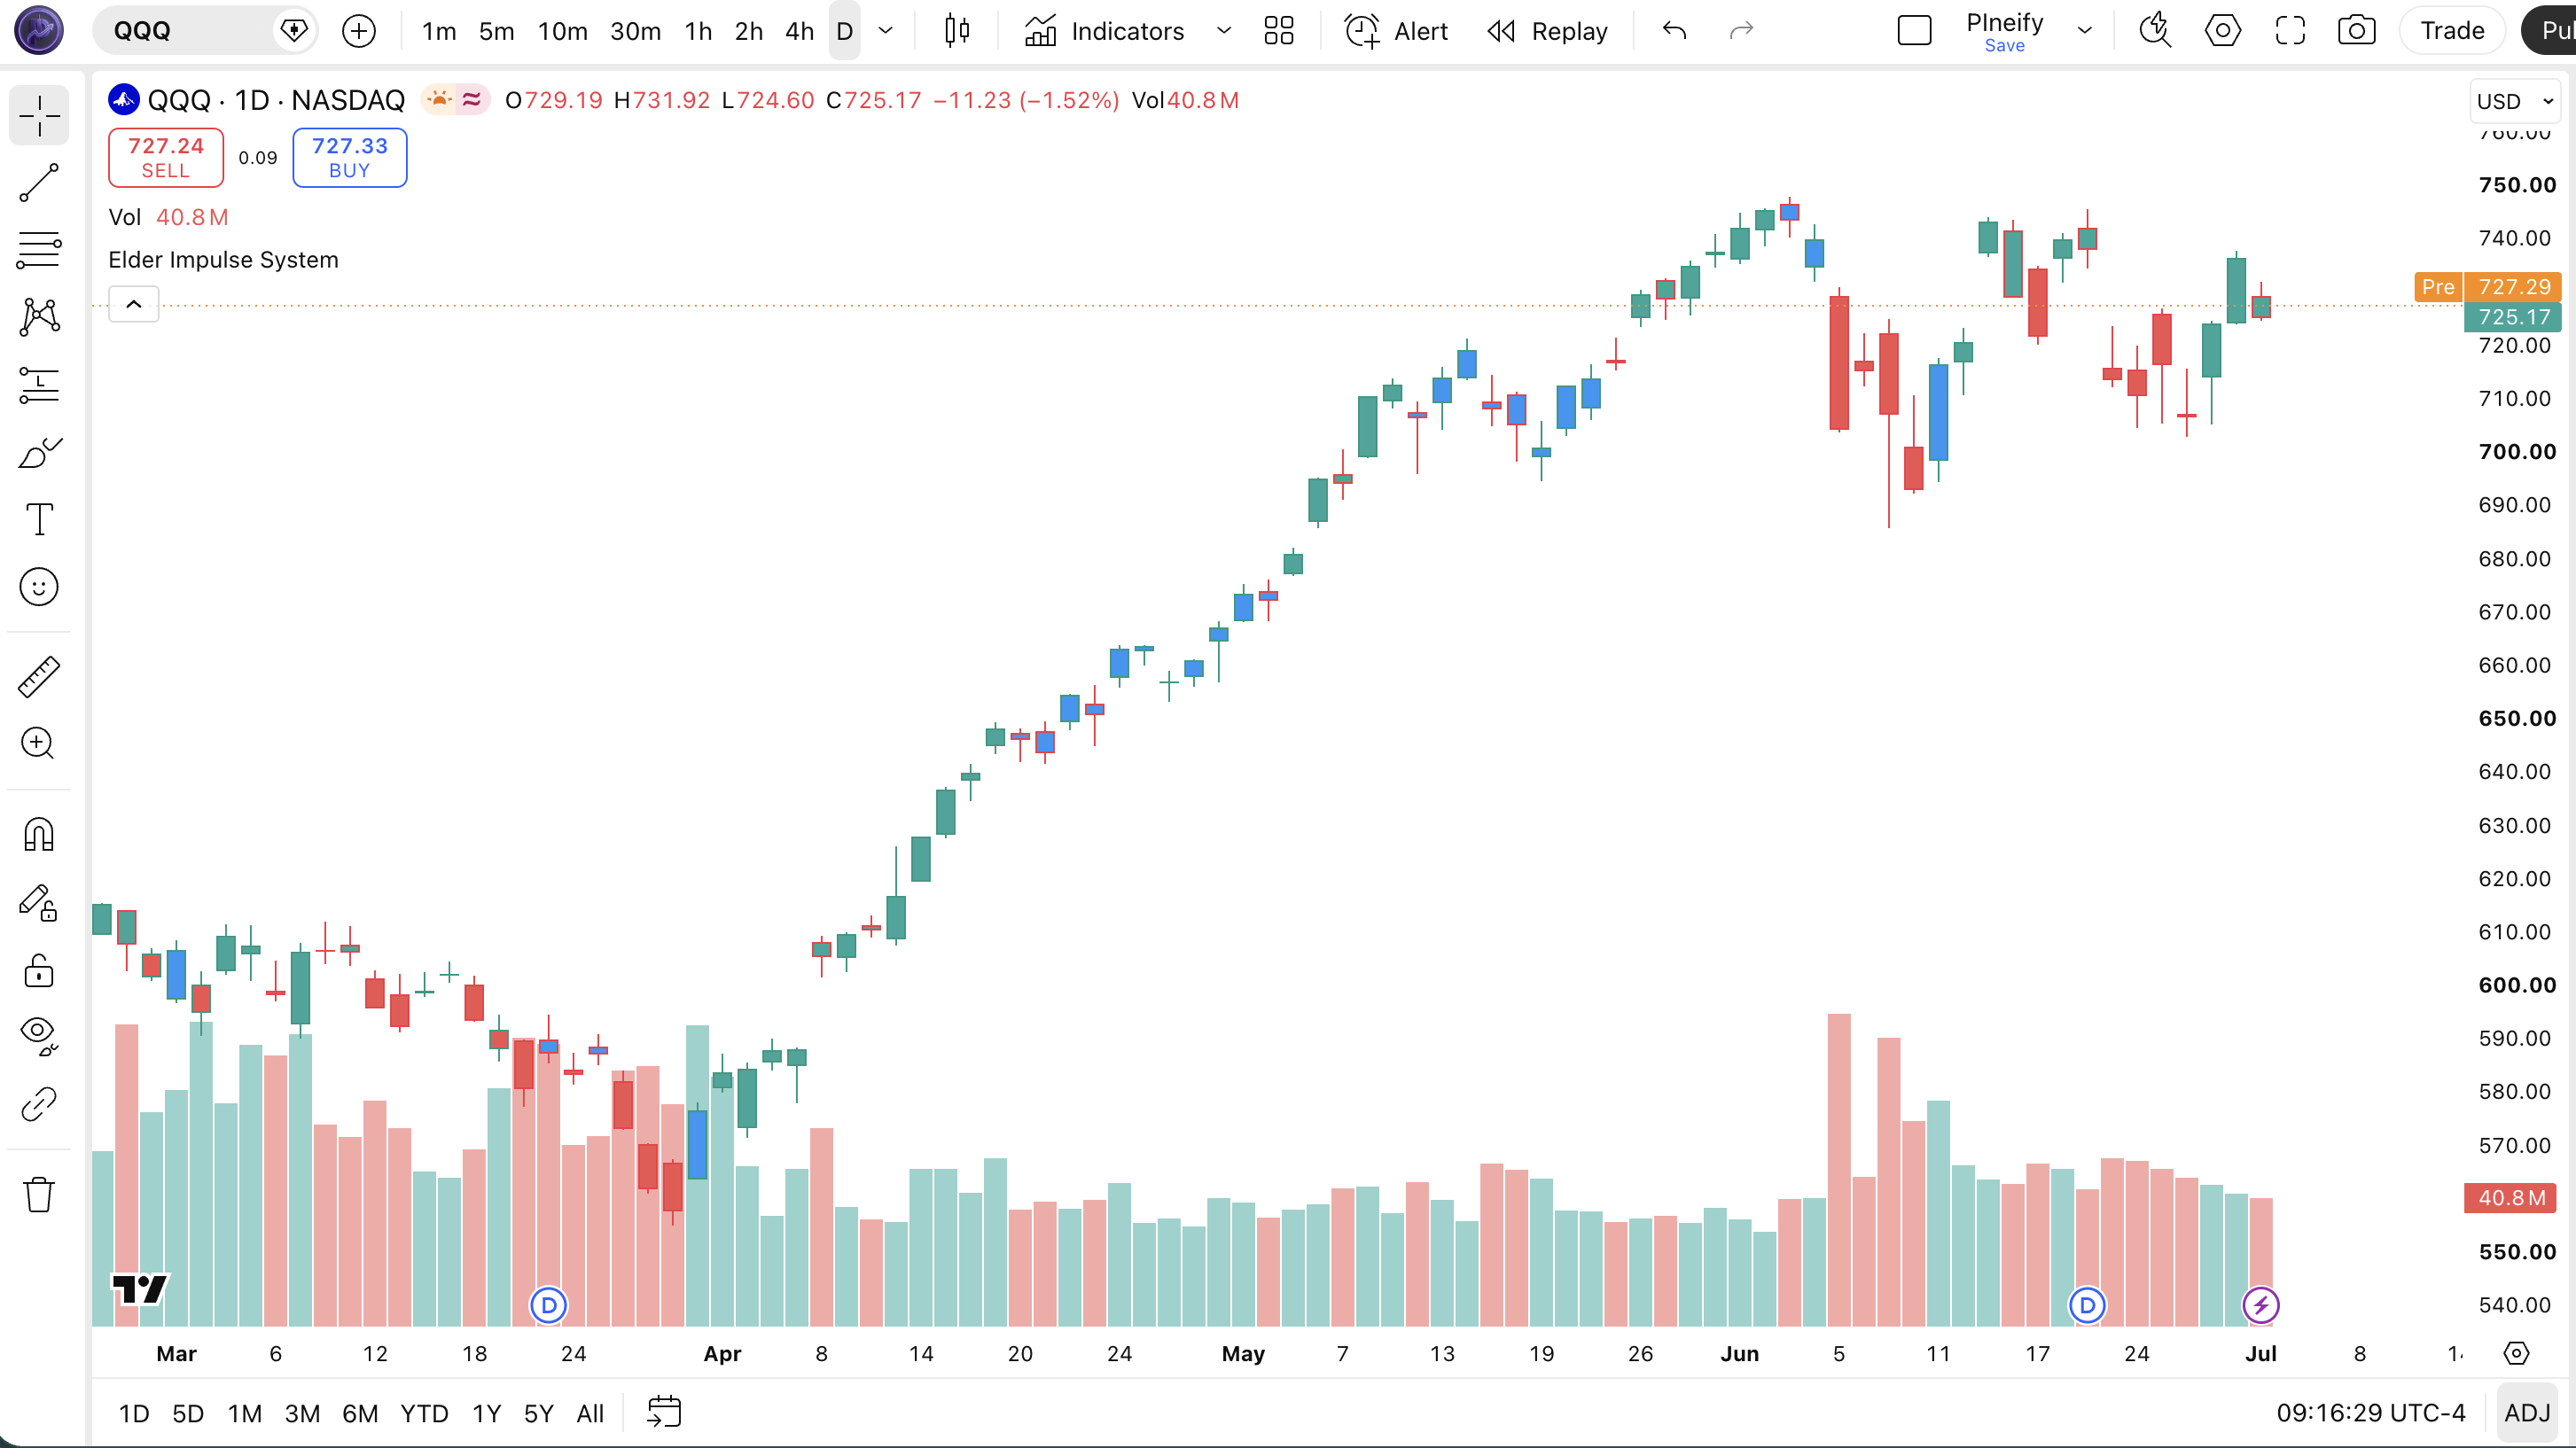Open the chain link sync tool

point(39,1104)
